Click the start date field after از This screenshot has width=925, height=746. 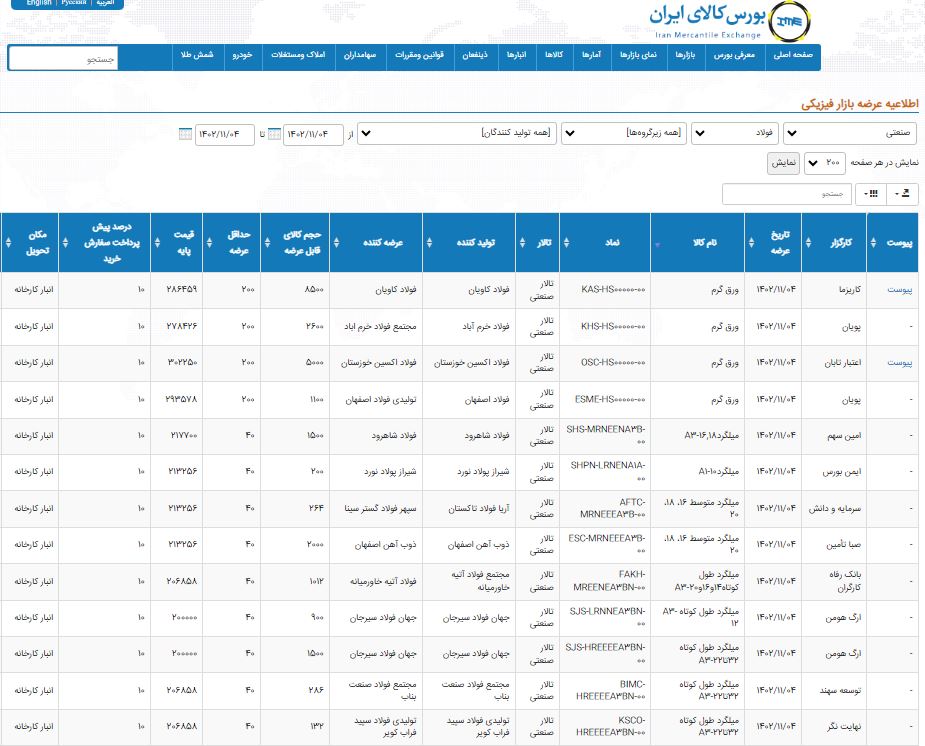[x=313, y=134]
